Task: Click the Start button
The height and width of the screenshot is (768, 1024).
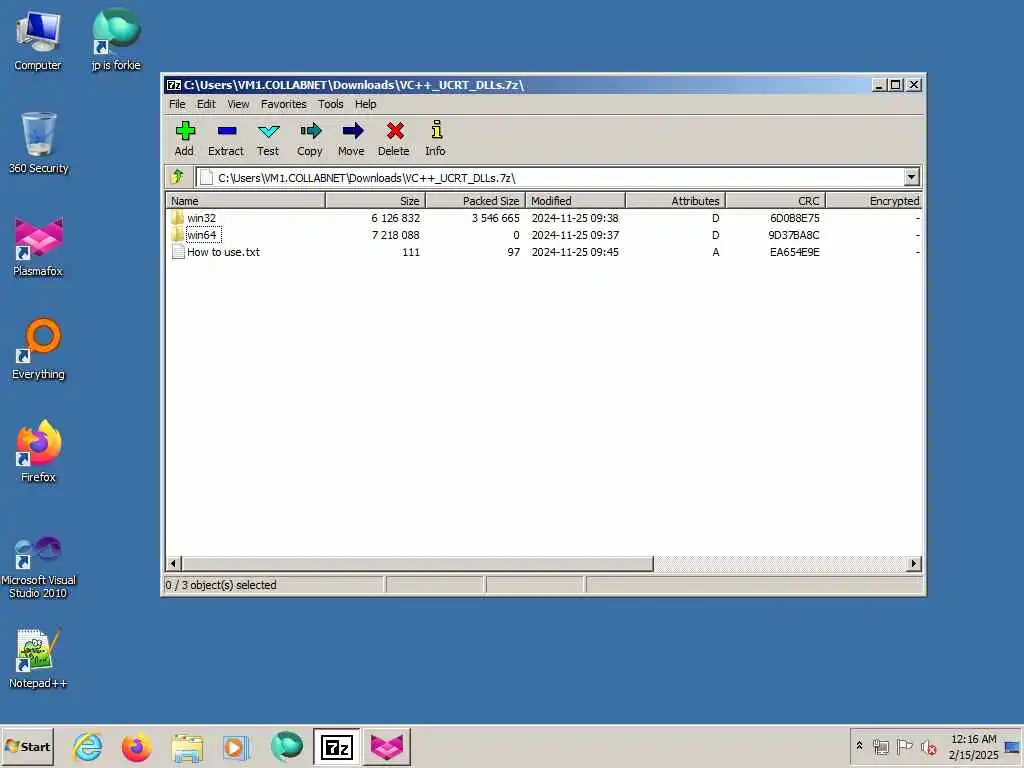Action: 27,746
